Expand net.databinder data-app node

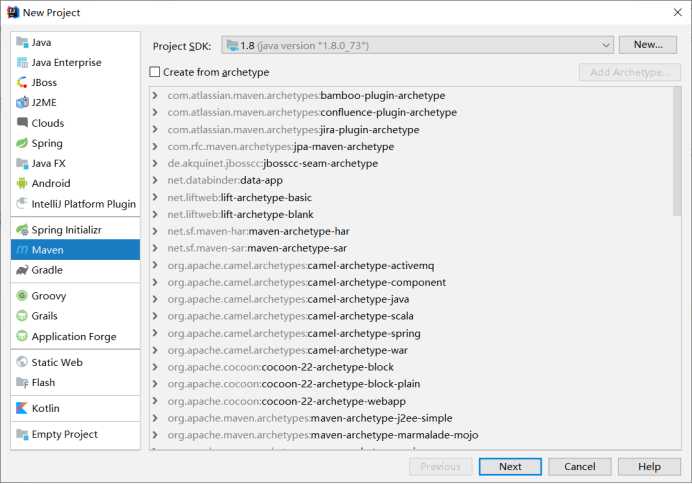point(155,180)
